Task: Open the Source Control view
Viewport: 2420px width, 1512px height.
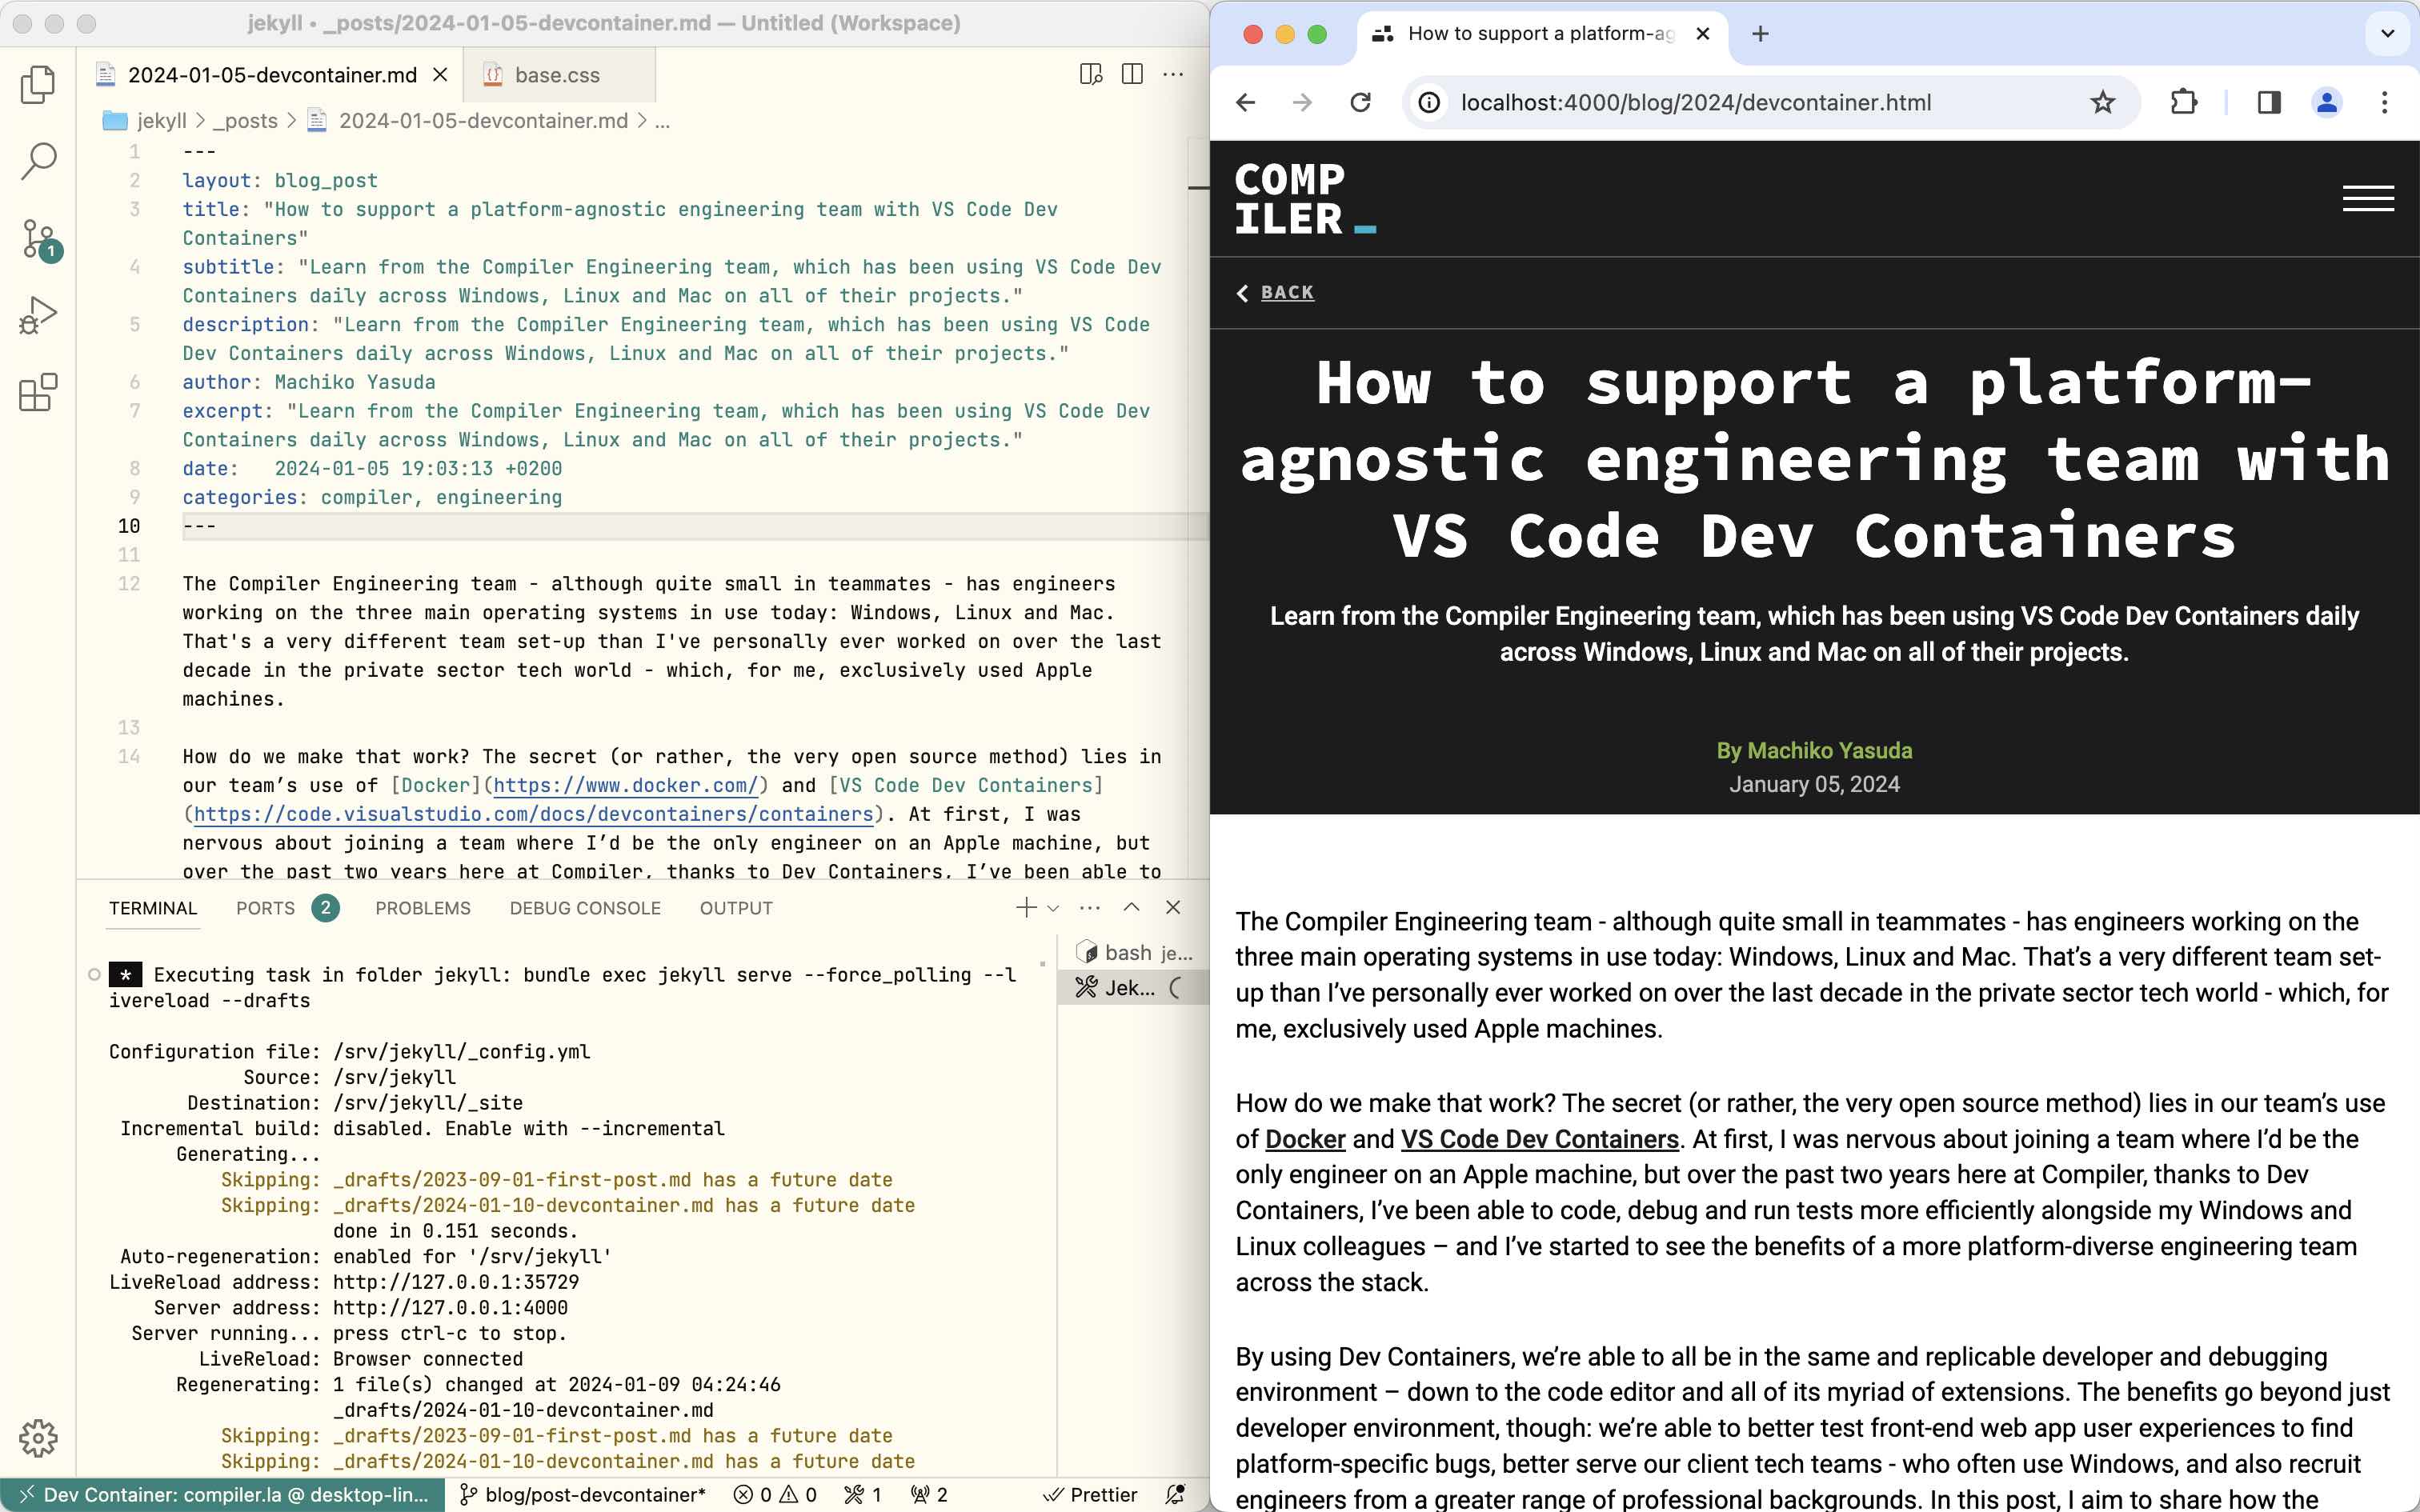Action: (37, 237)
